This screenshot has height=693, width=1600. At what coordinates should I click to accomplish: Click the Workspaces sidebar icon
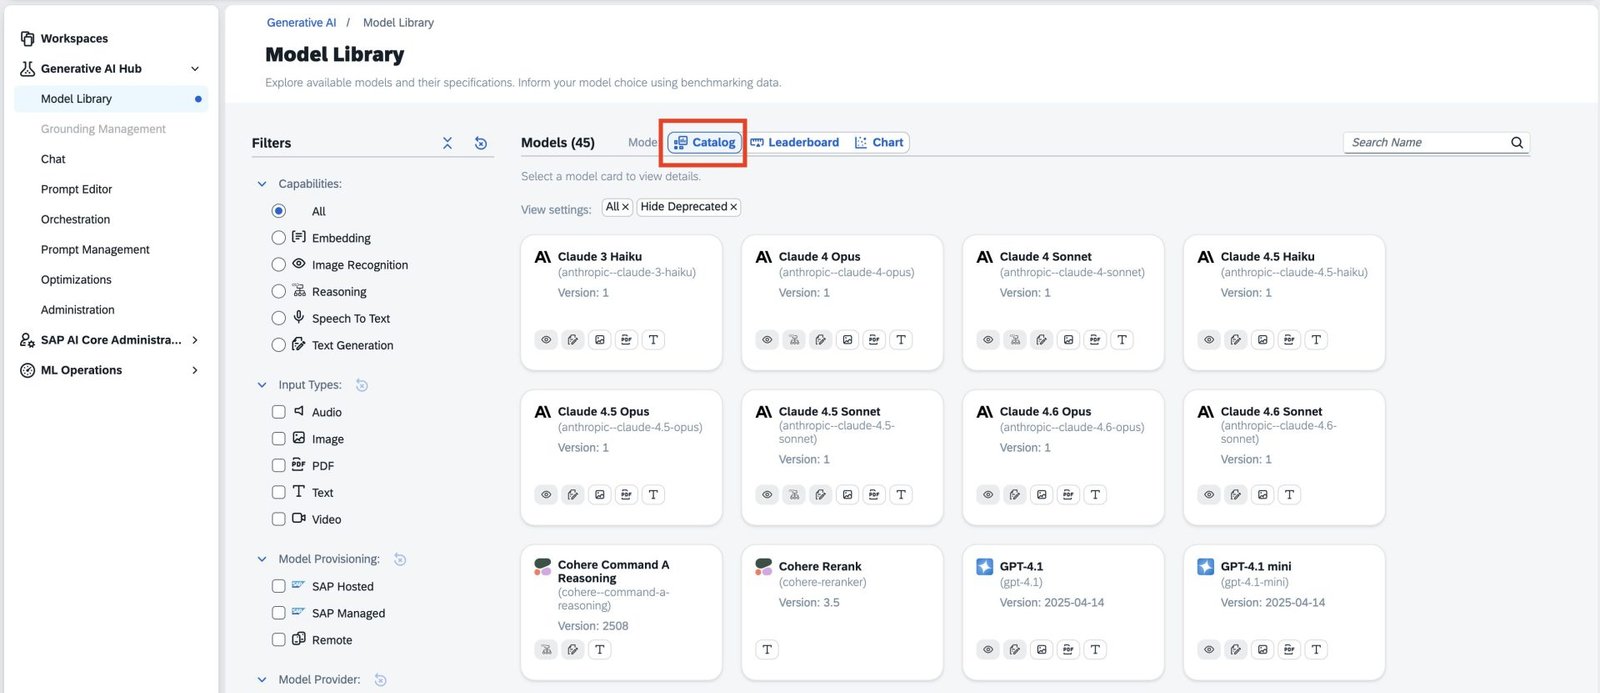point(27,39)
